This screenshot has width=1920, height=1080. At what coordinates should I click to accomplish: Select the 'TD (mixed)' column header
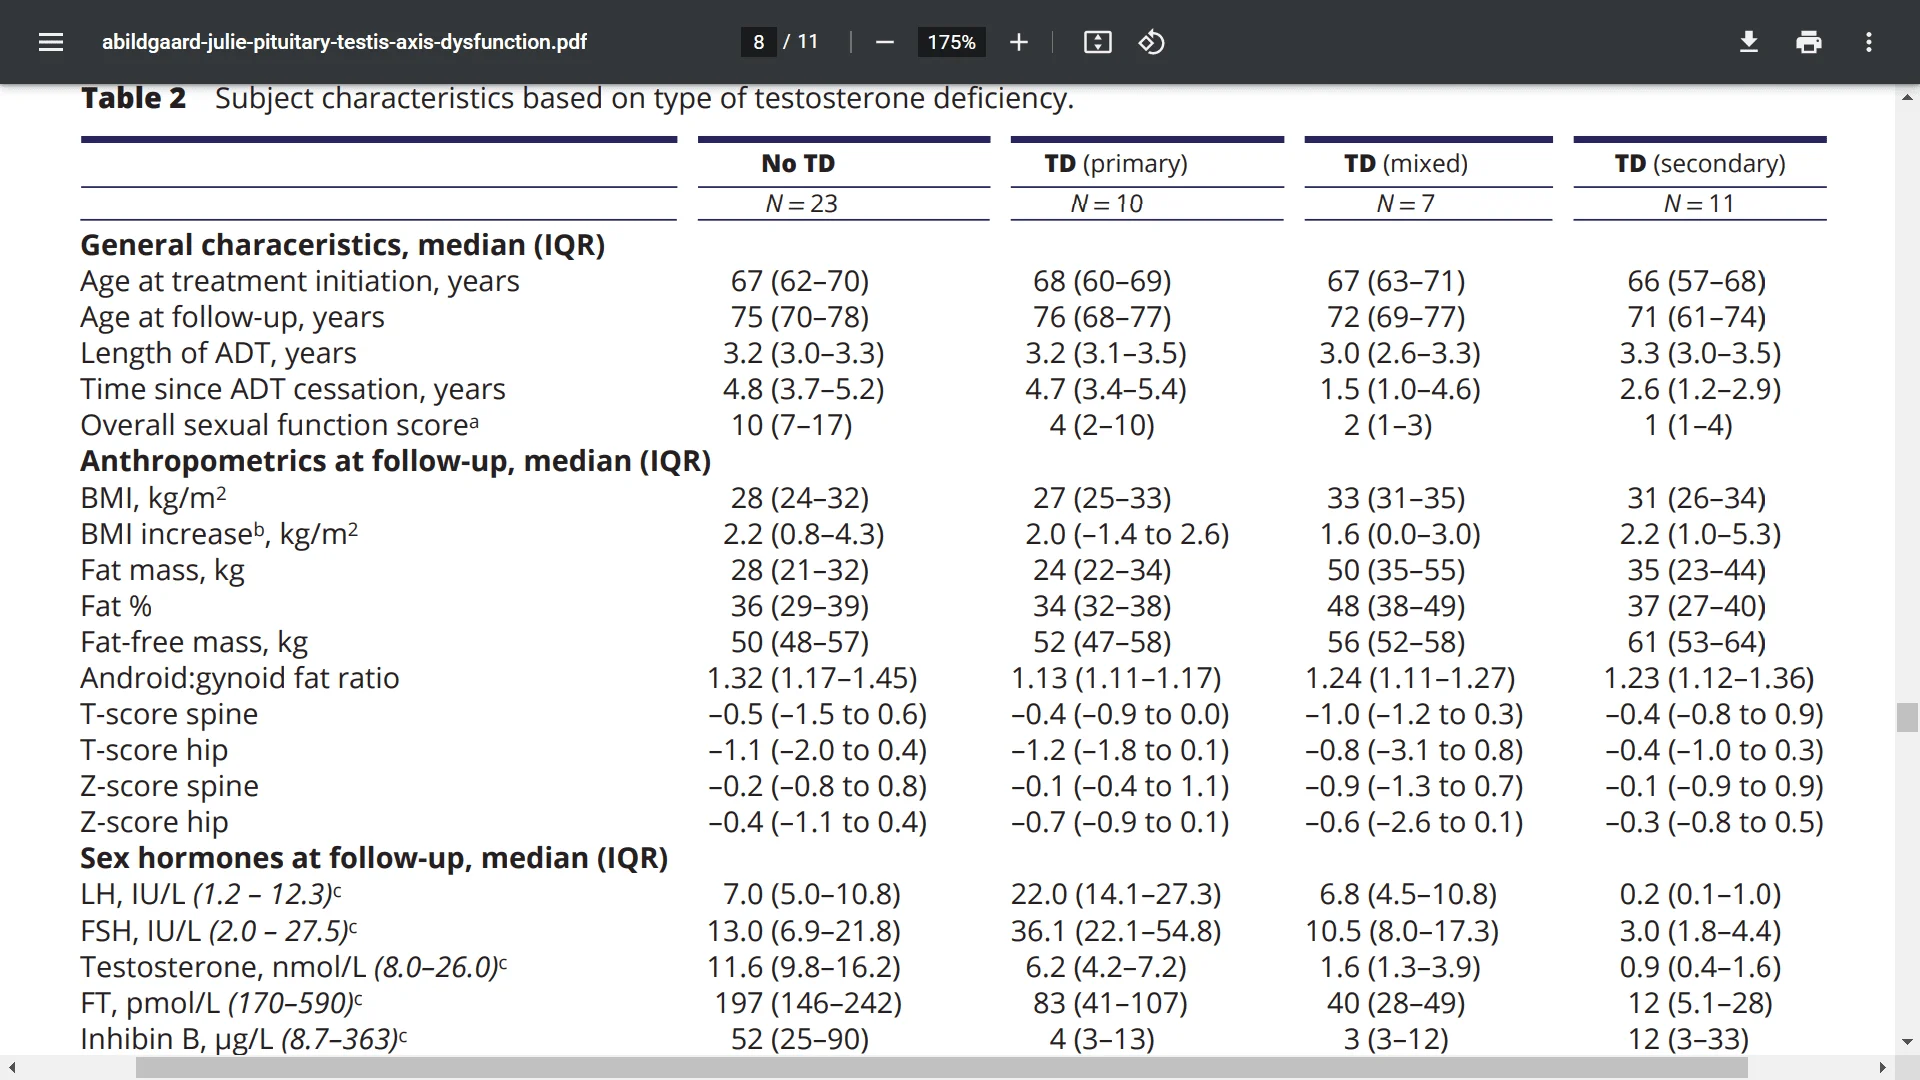(x=1405, y=163)
